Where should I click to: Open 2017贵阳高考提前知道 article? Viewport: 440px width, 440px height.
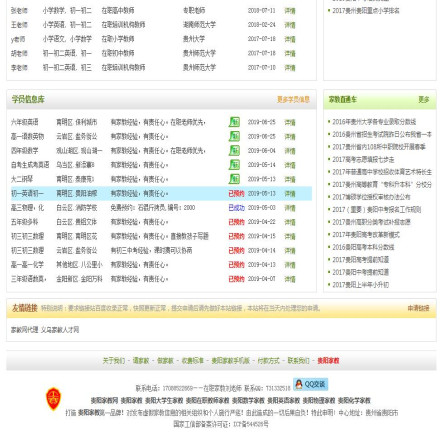pos(361,260)
